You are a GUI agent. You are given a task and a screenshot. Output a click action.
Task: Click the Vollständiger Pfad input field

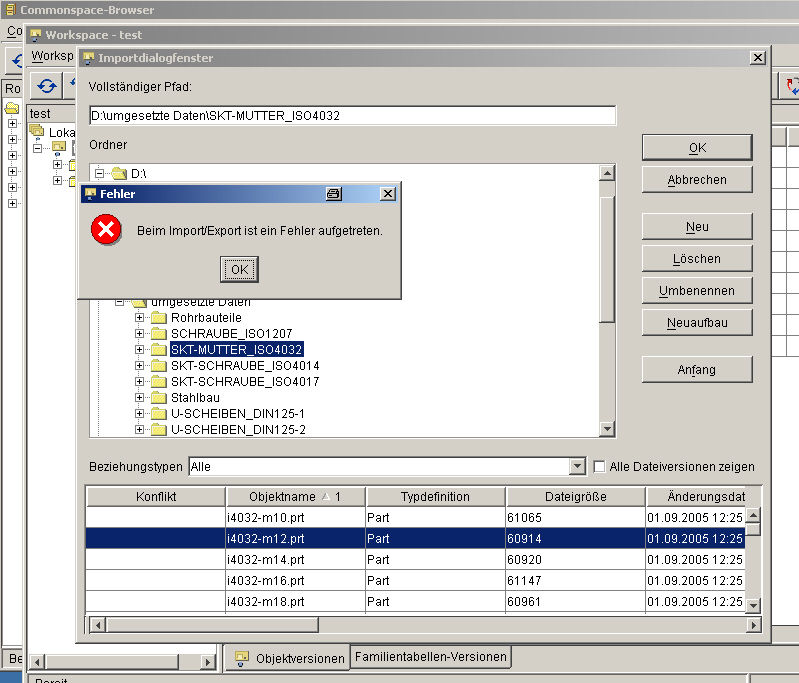[x=352, y=116]
